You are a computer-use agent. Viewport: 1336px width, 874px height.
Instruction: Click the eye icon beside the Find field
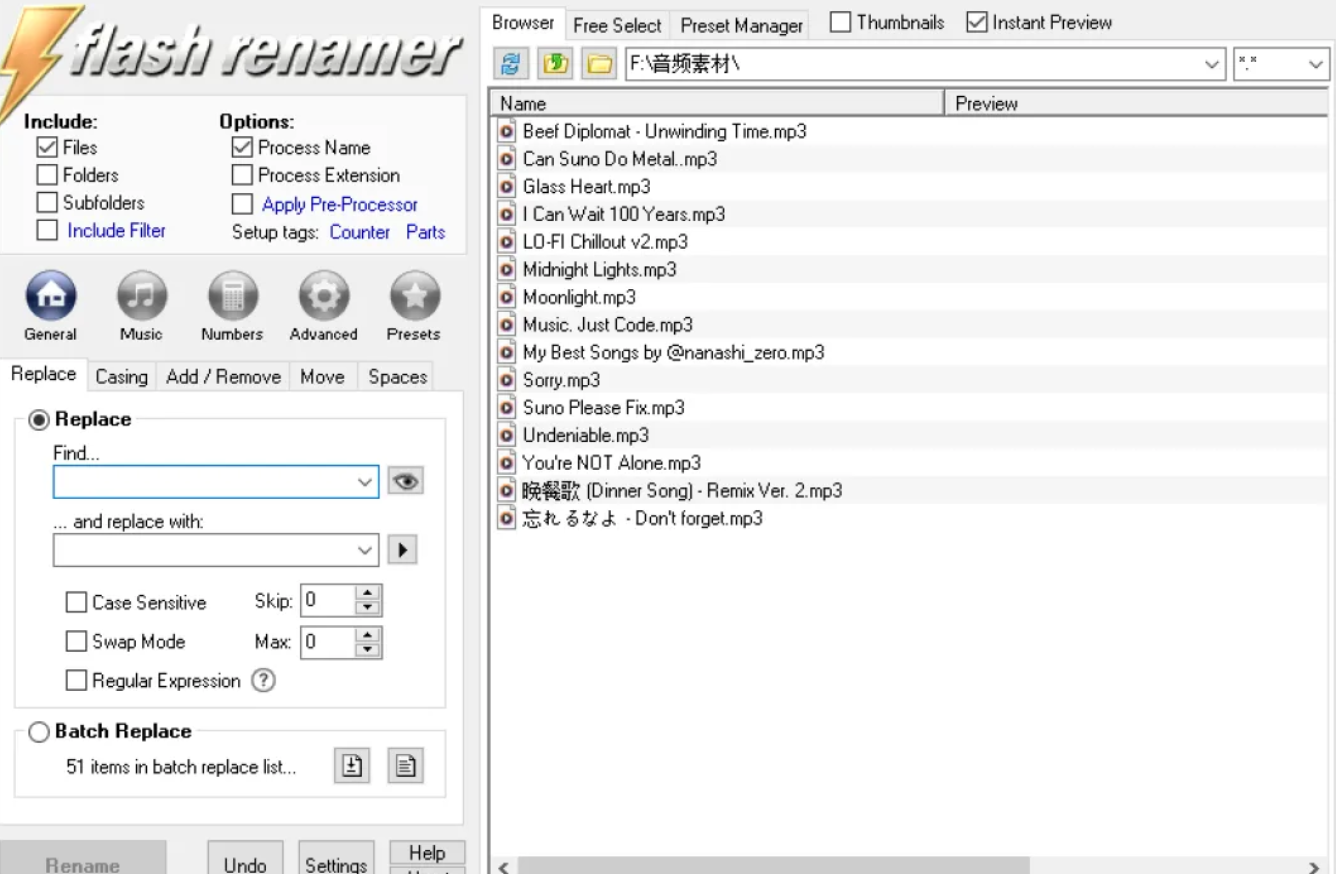click(x=404, y=481)
